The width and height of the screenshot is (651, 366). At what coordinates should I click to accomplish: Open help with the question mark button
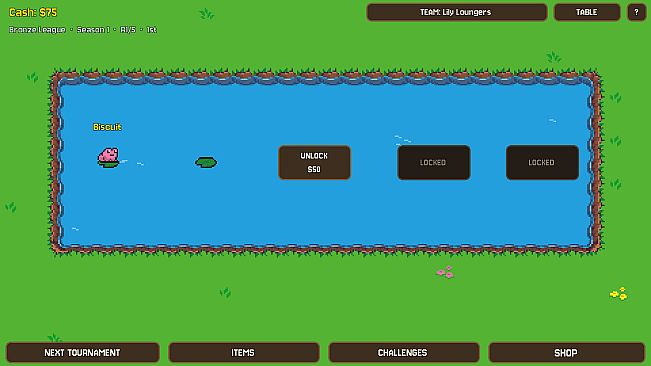click(x=636, y=12)
